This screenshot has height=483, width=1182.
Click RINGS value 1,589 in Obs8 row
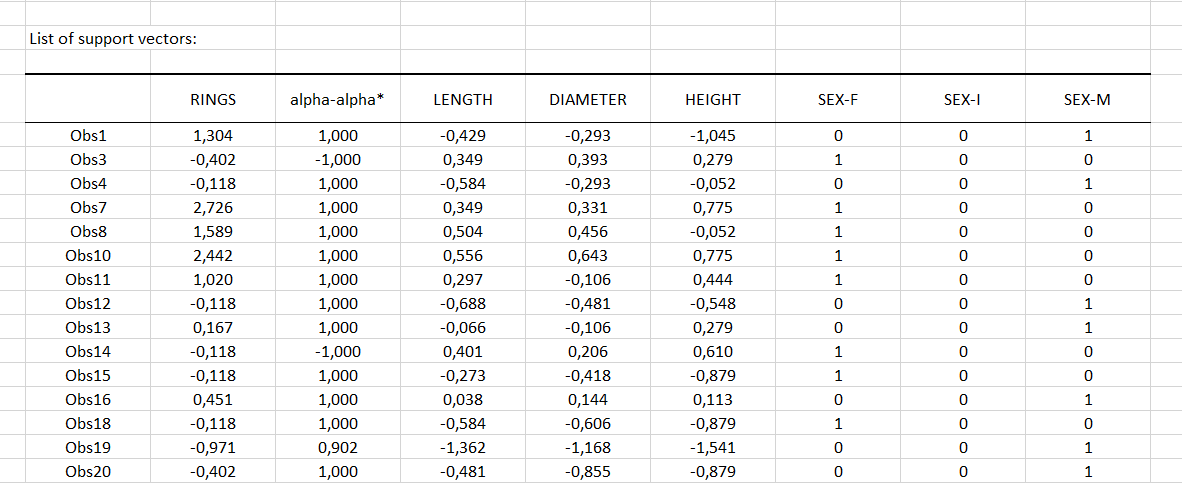(x=213, y=232)
